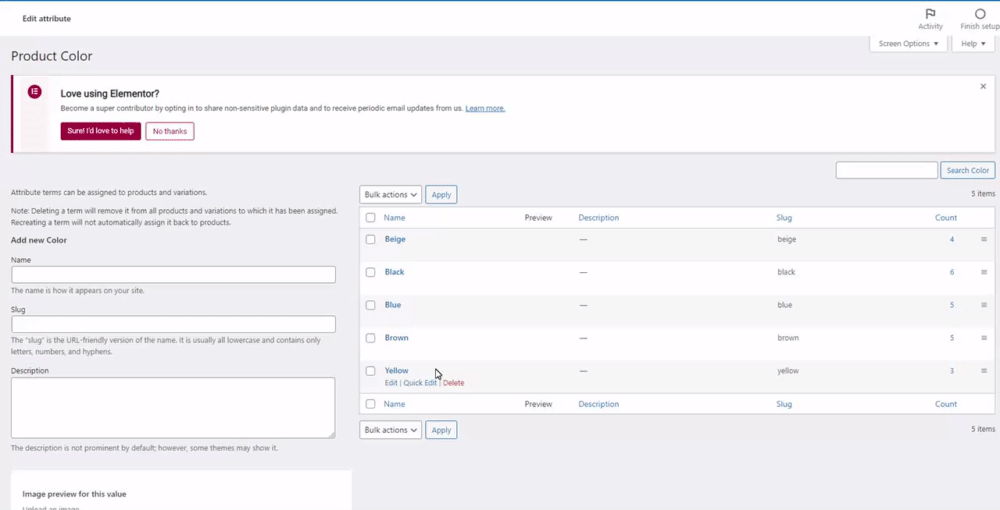Click the drag handle icon for Brown
The width and height of the screenshot is (1000, 510).
(x=984, y=338)
